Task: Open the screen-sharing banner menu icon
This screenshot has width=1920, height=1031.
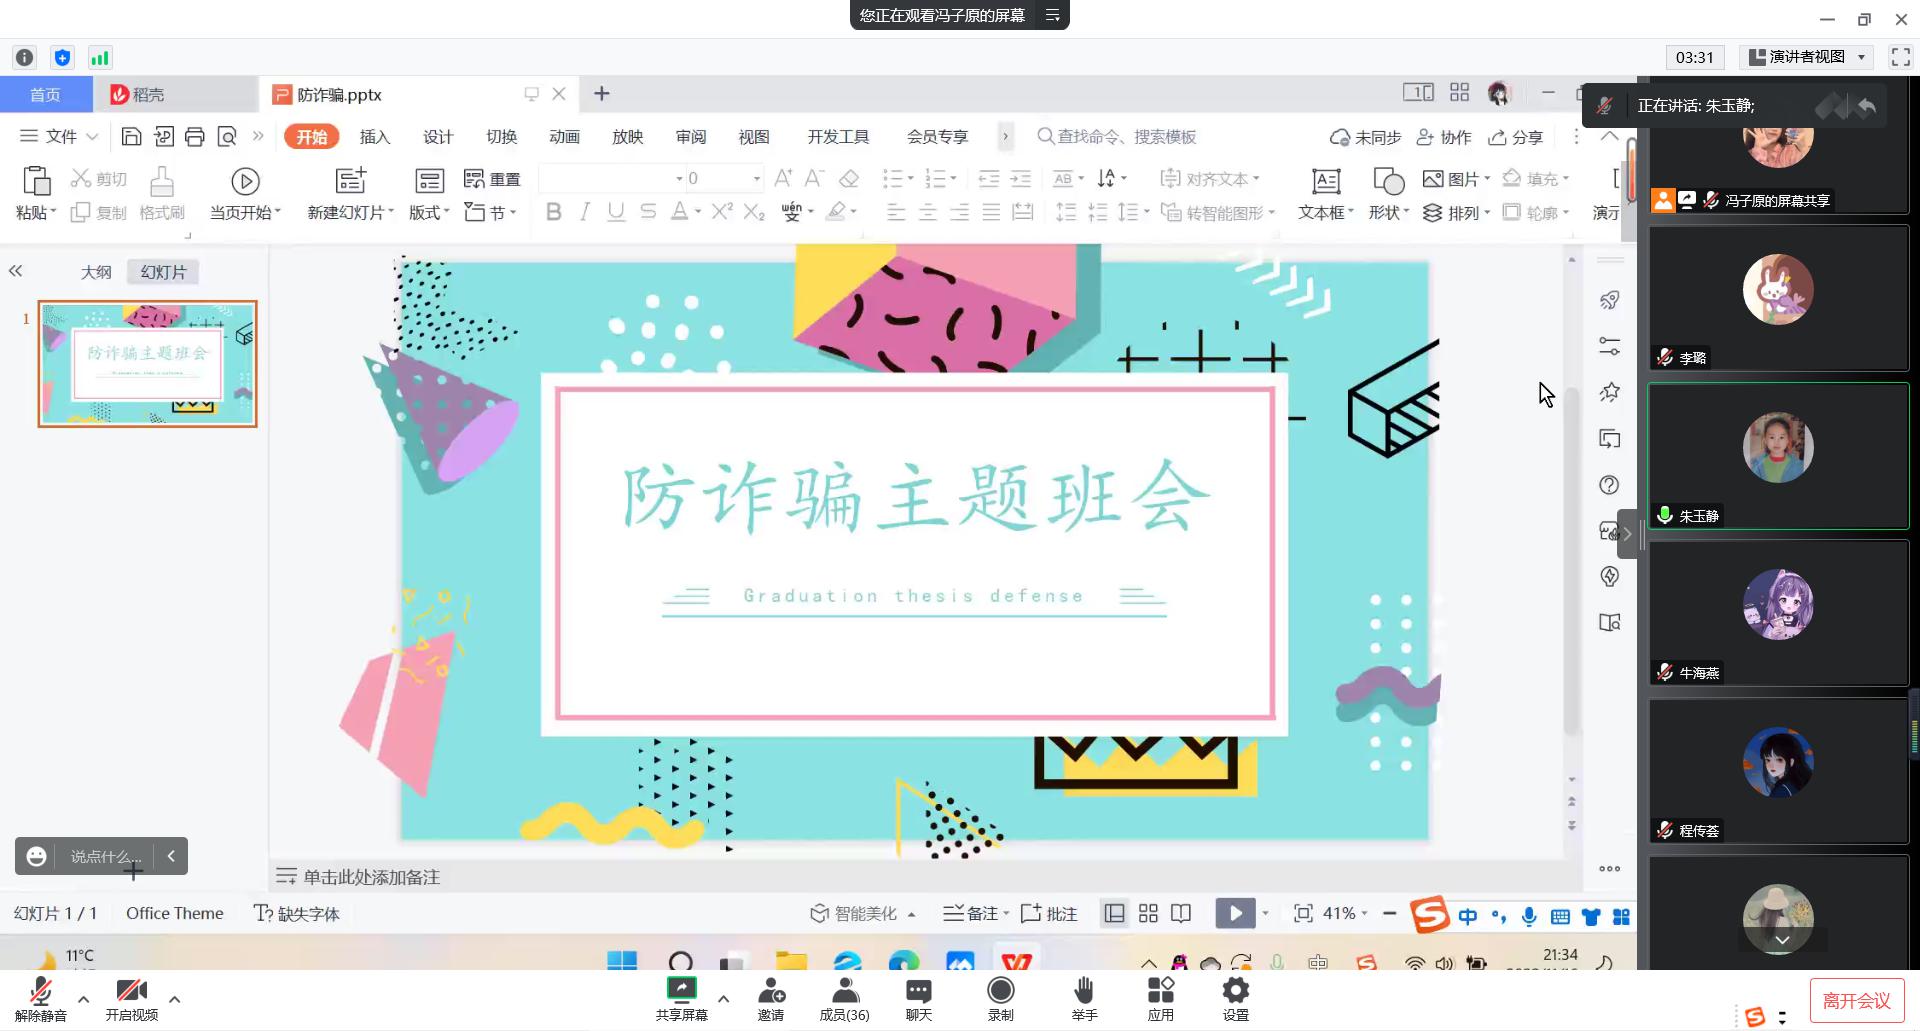Action: click(1052, 15)
